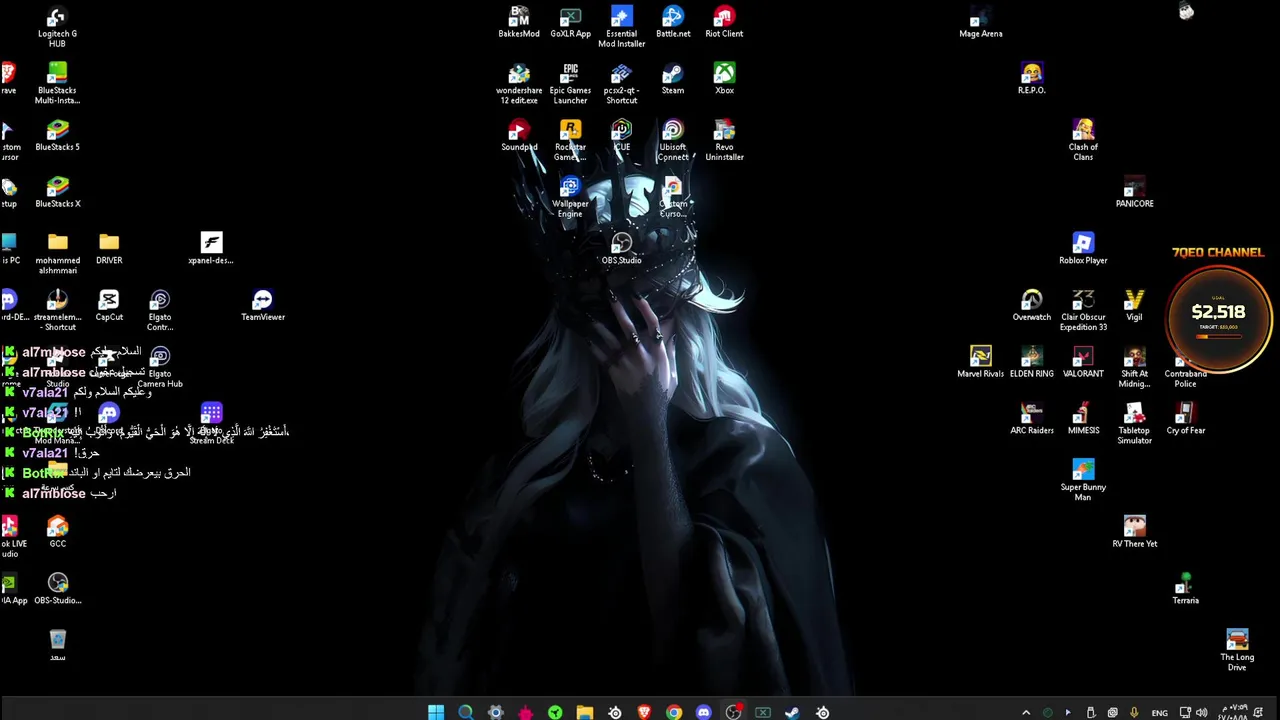The height and width of the screenshot is (720, 1280).
Task: Launch Battle.net from the desktop
Action: (x=673, y=22)
